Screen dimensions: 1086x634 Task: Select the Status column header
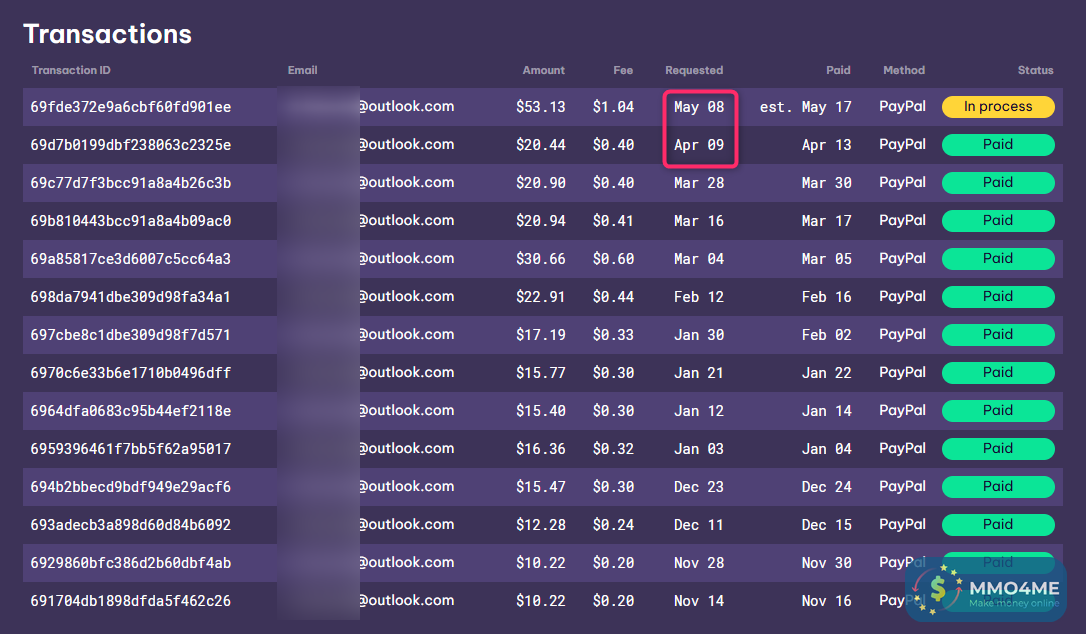tap(1035, 70)
